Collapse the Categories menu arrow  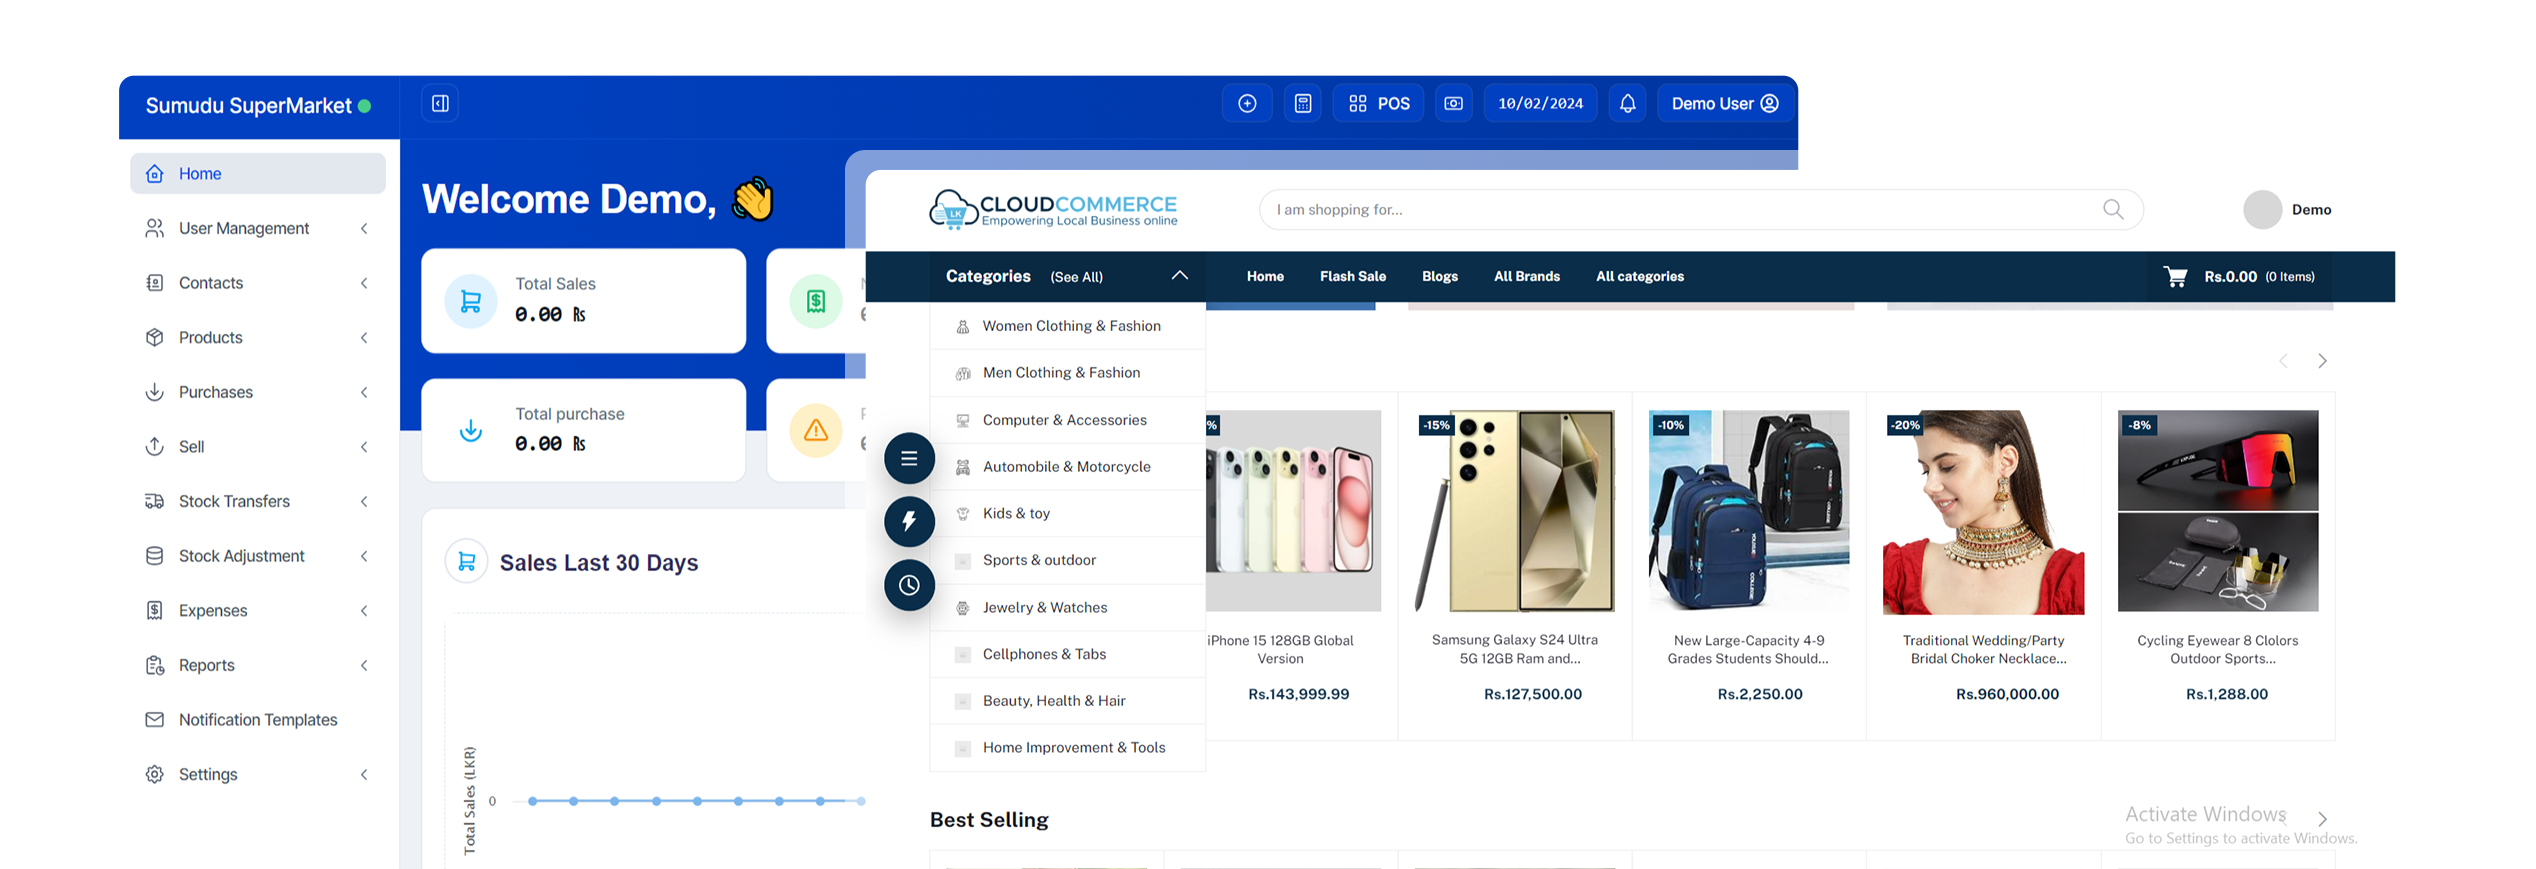pyautogui.click(x=1179, y=275)
